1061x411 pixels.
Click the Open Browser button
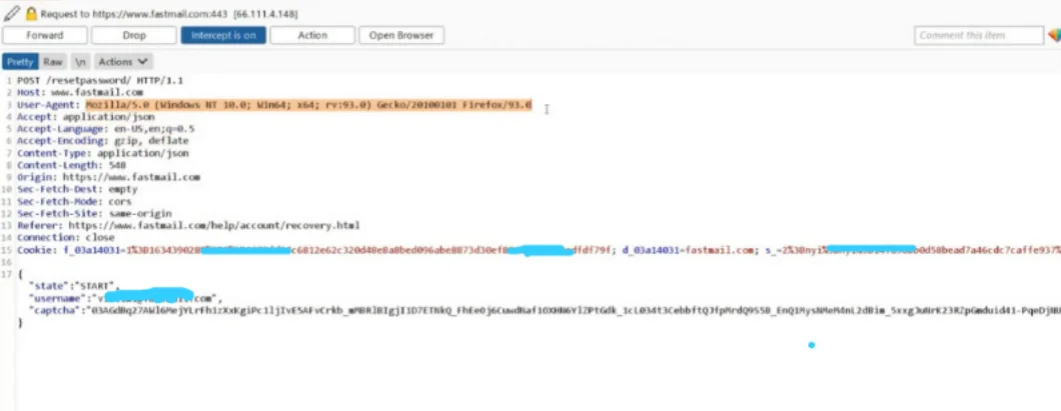401,35
